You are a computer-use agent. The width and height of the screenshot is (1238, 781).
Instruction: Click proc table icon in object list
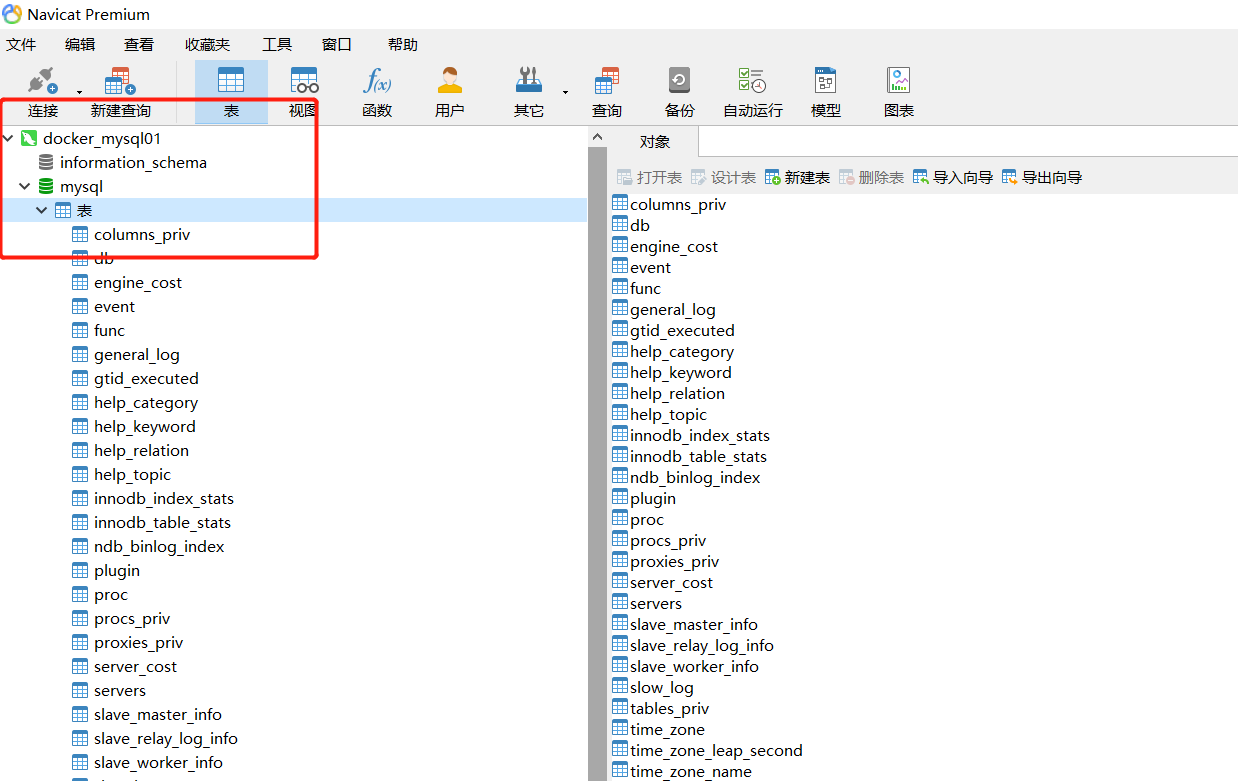(x=620, y=519)
